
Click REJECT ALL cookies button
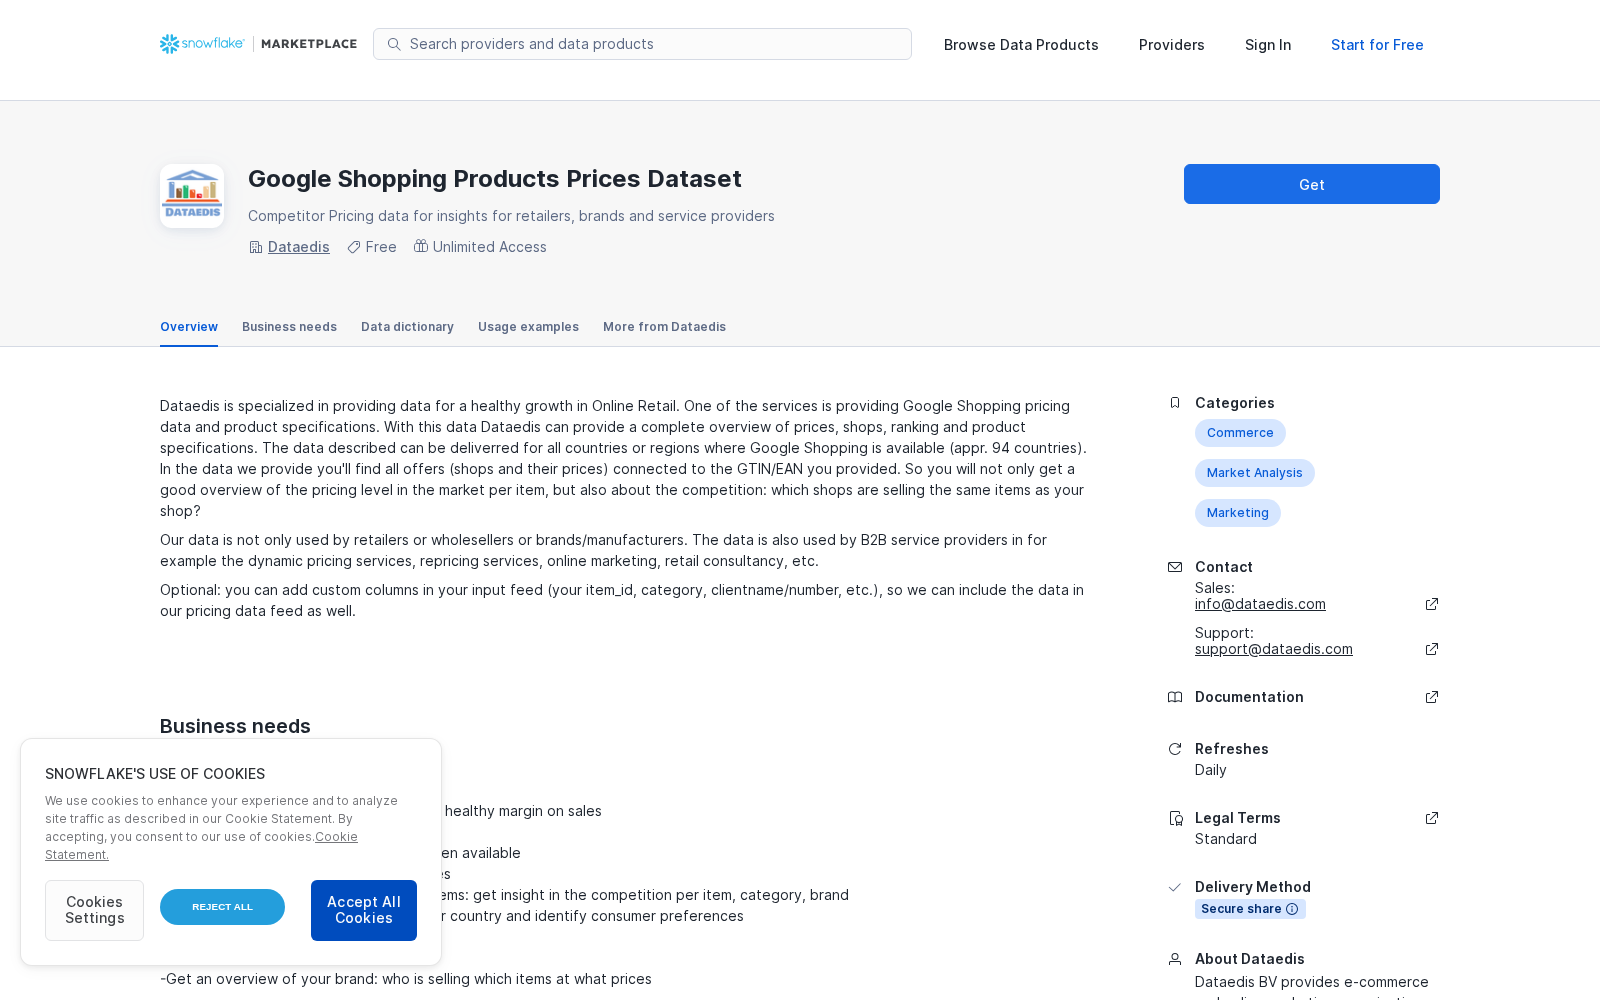pyautogui.click(x=222, y=907)
